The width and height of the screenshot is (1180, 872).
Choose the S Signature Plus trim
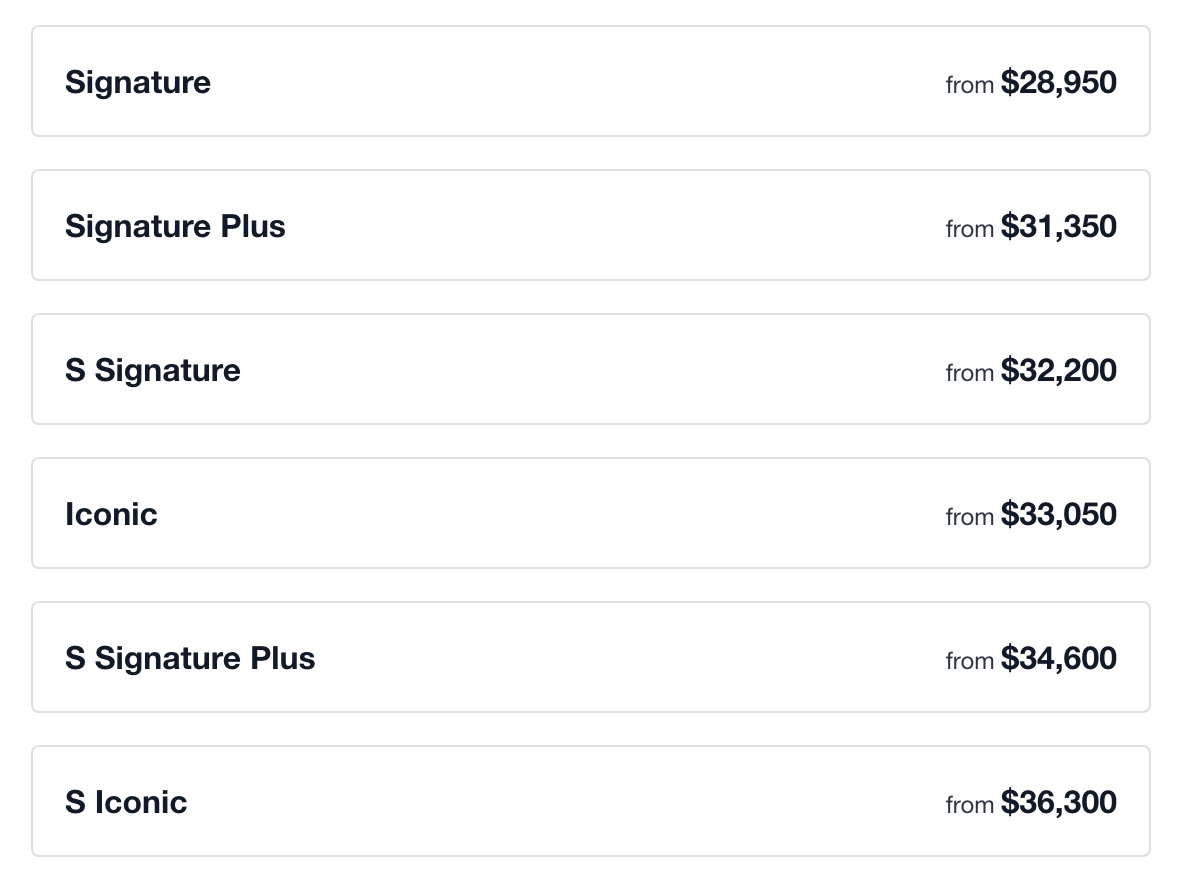[x=590, y=658]
